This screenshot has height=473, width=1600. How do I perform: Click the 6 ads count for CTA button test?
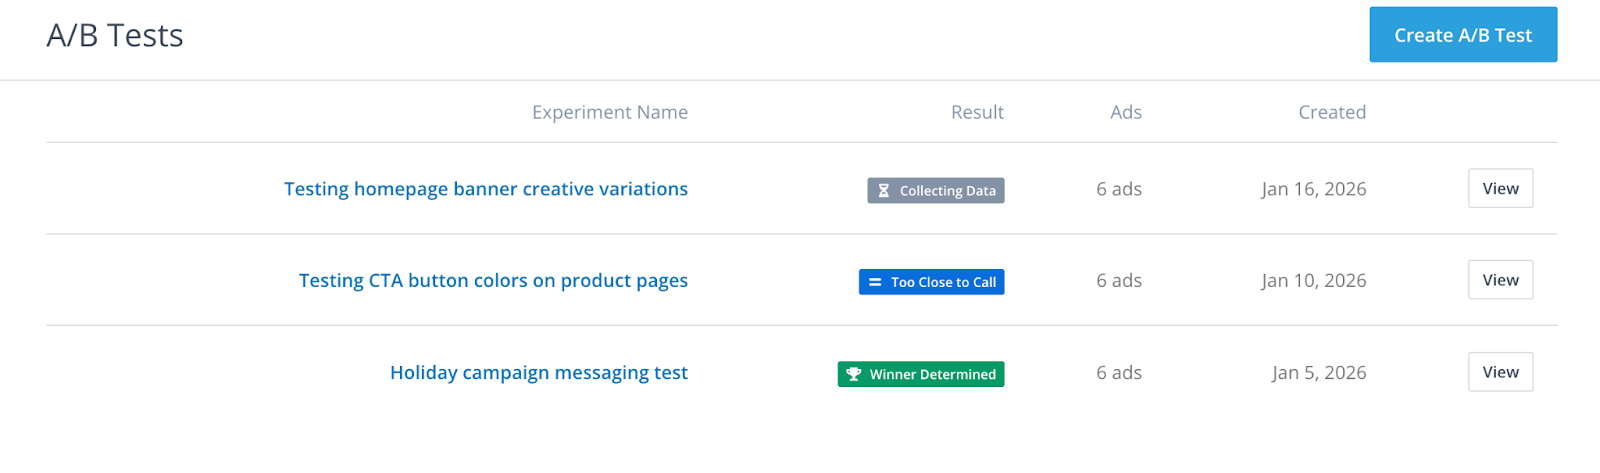(1118, 281)
